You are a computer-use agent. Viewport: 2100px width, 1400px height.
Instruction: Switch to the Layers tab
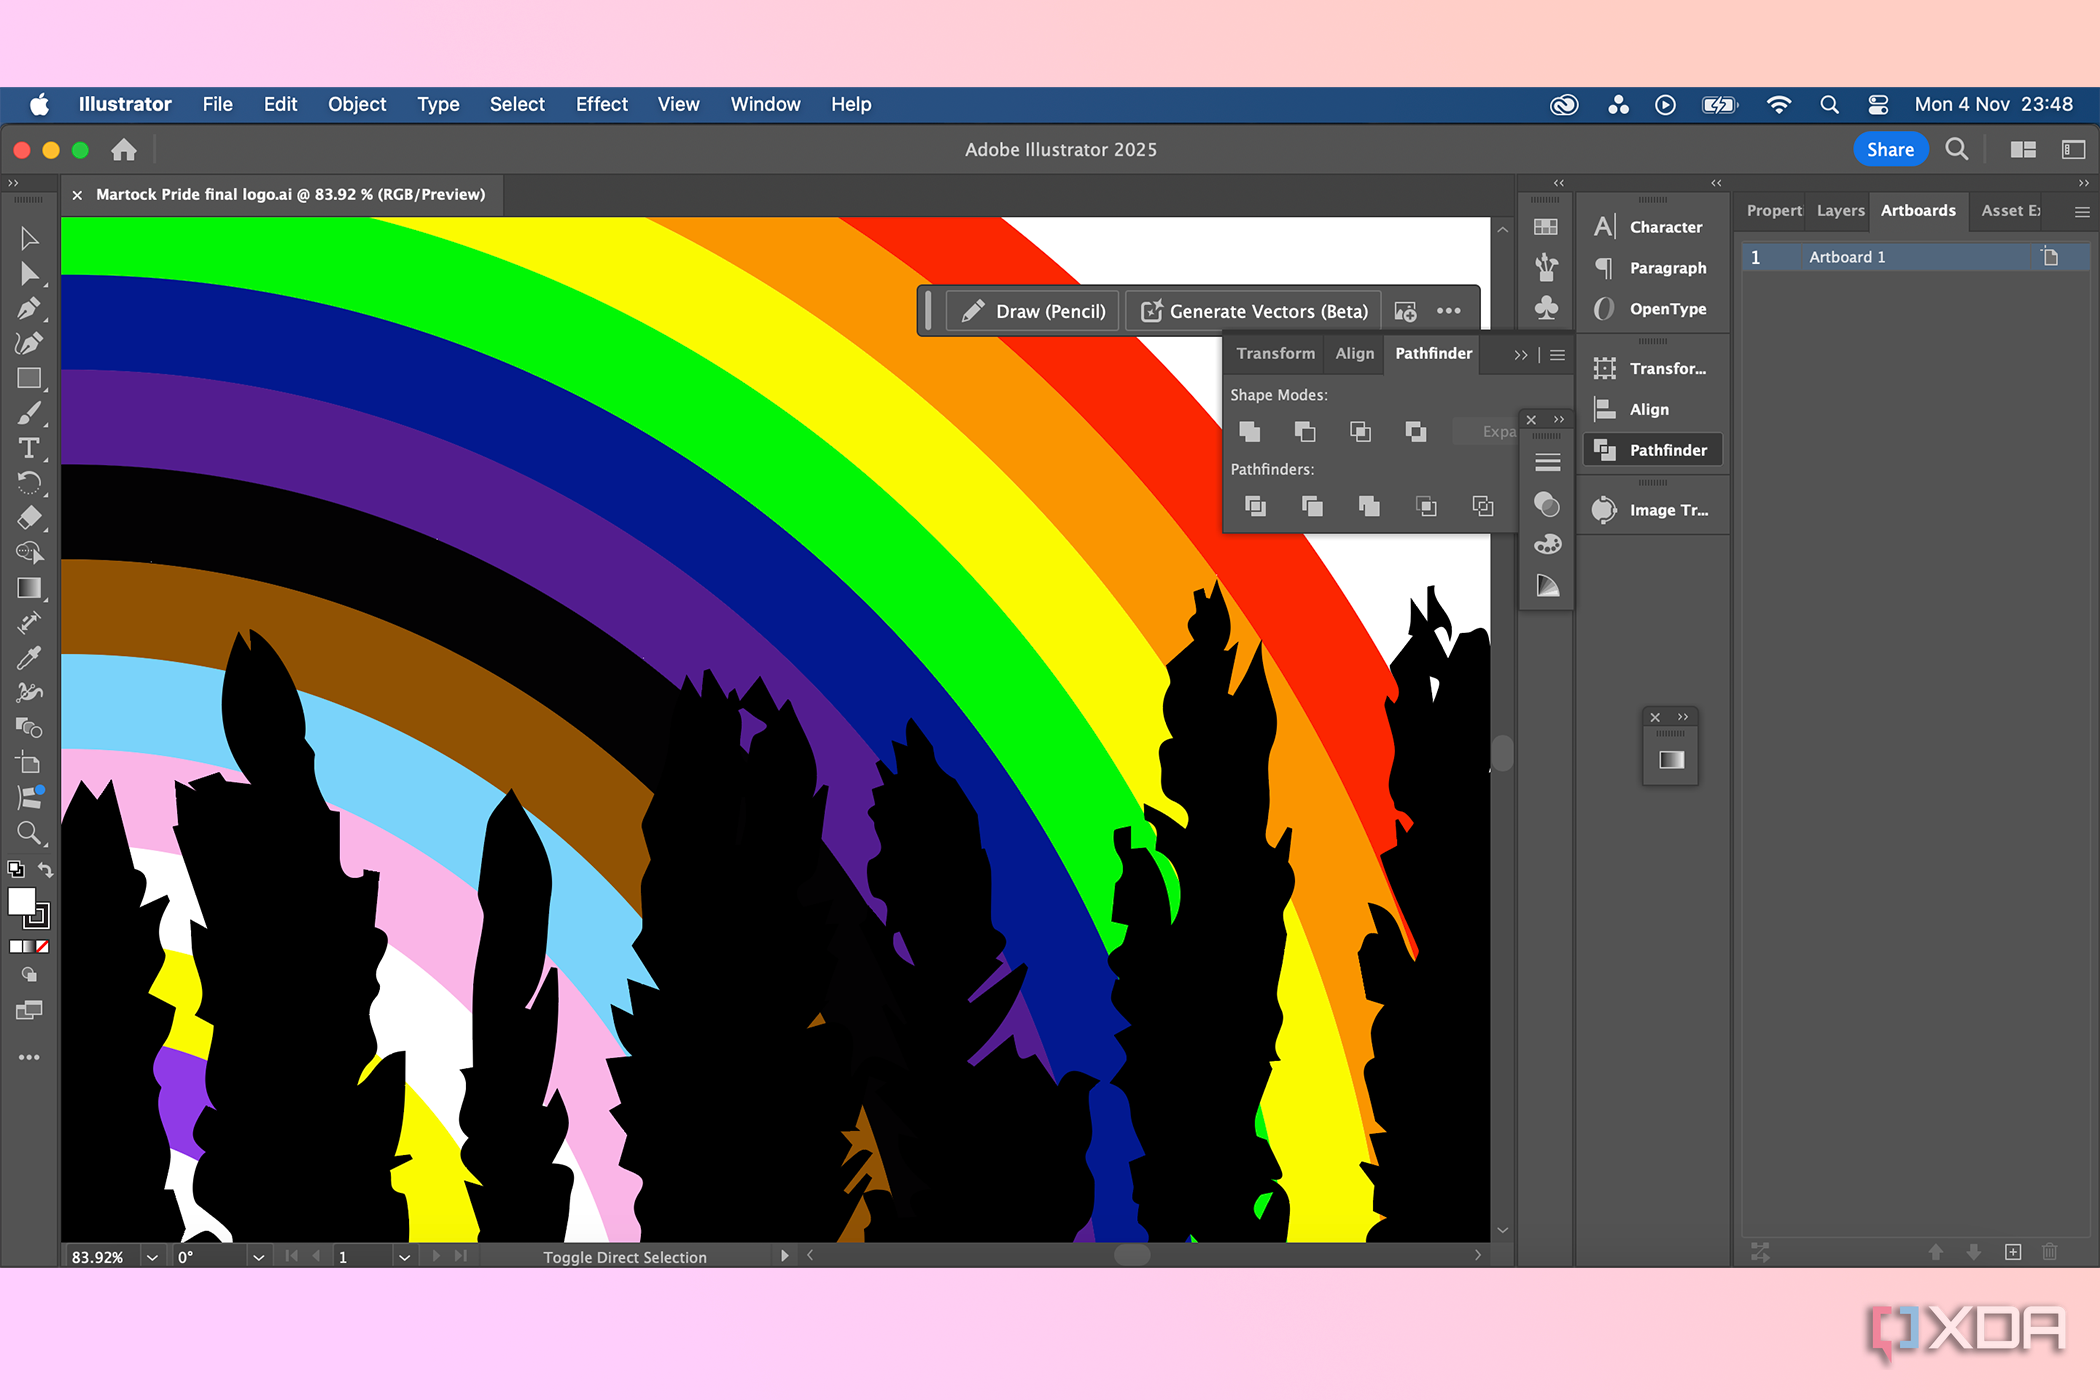pyautogui.click(x=1840, y=211)
